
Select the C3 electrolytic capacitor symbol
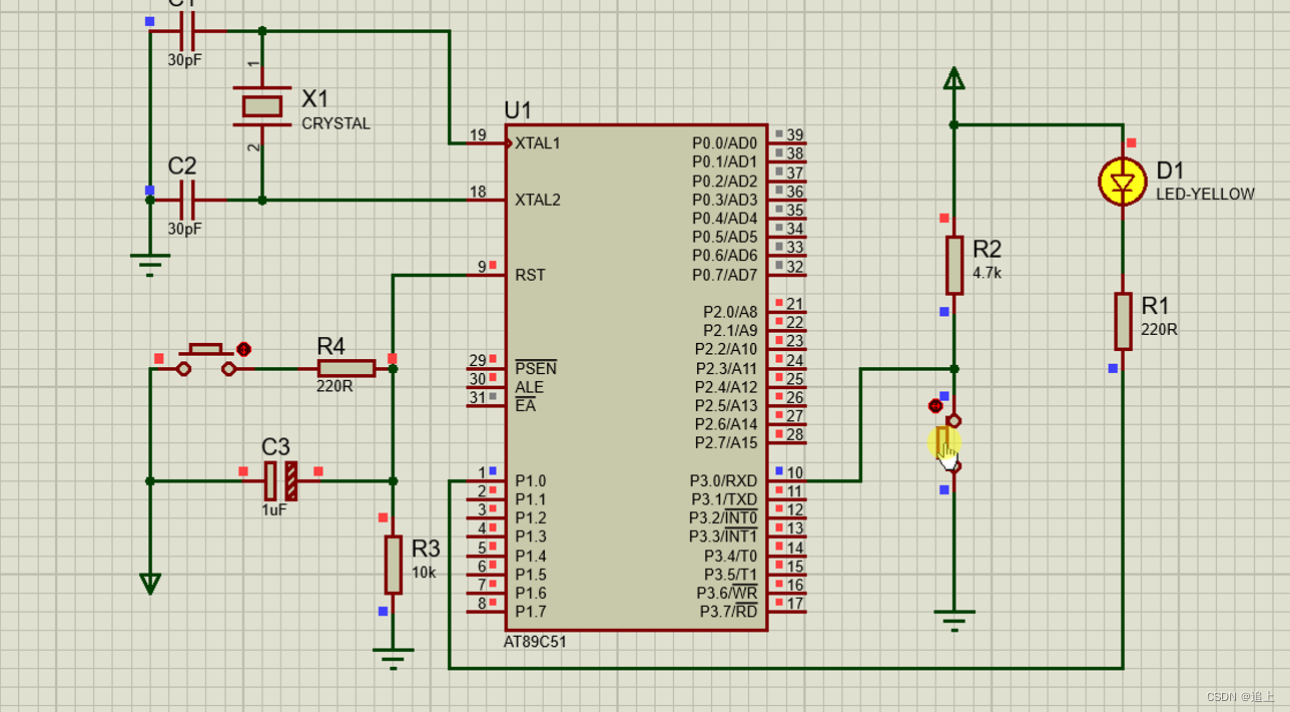[281, 481]
